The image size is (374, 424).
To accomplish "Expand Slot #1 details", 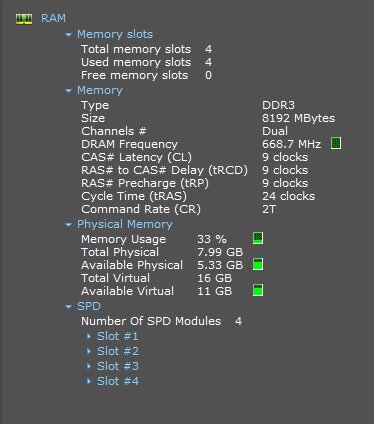I will (89, 336).
